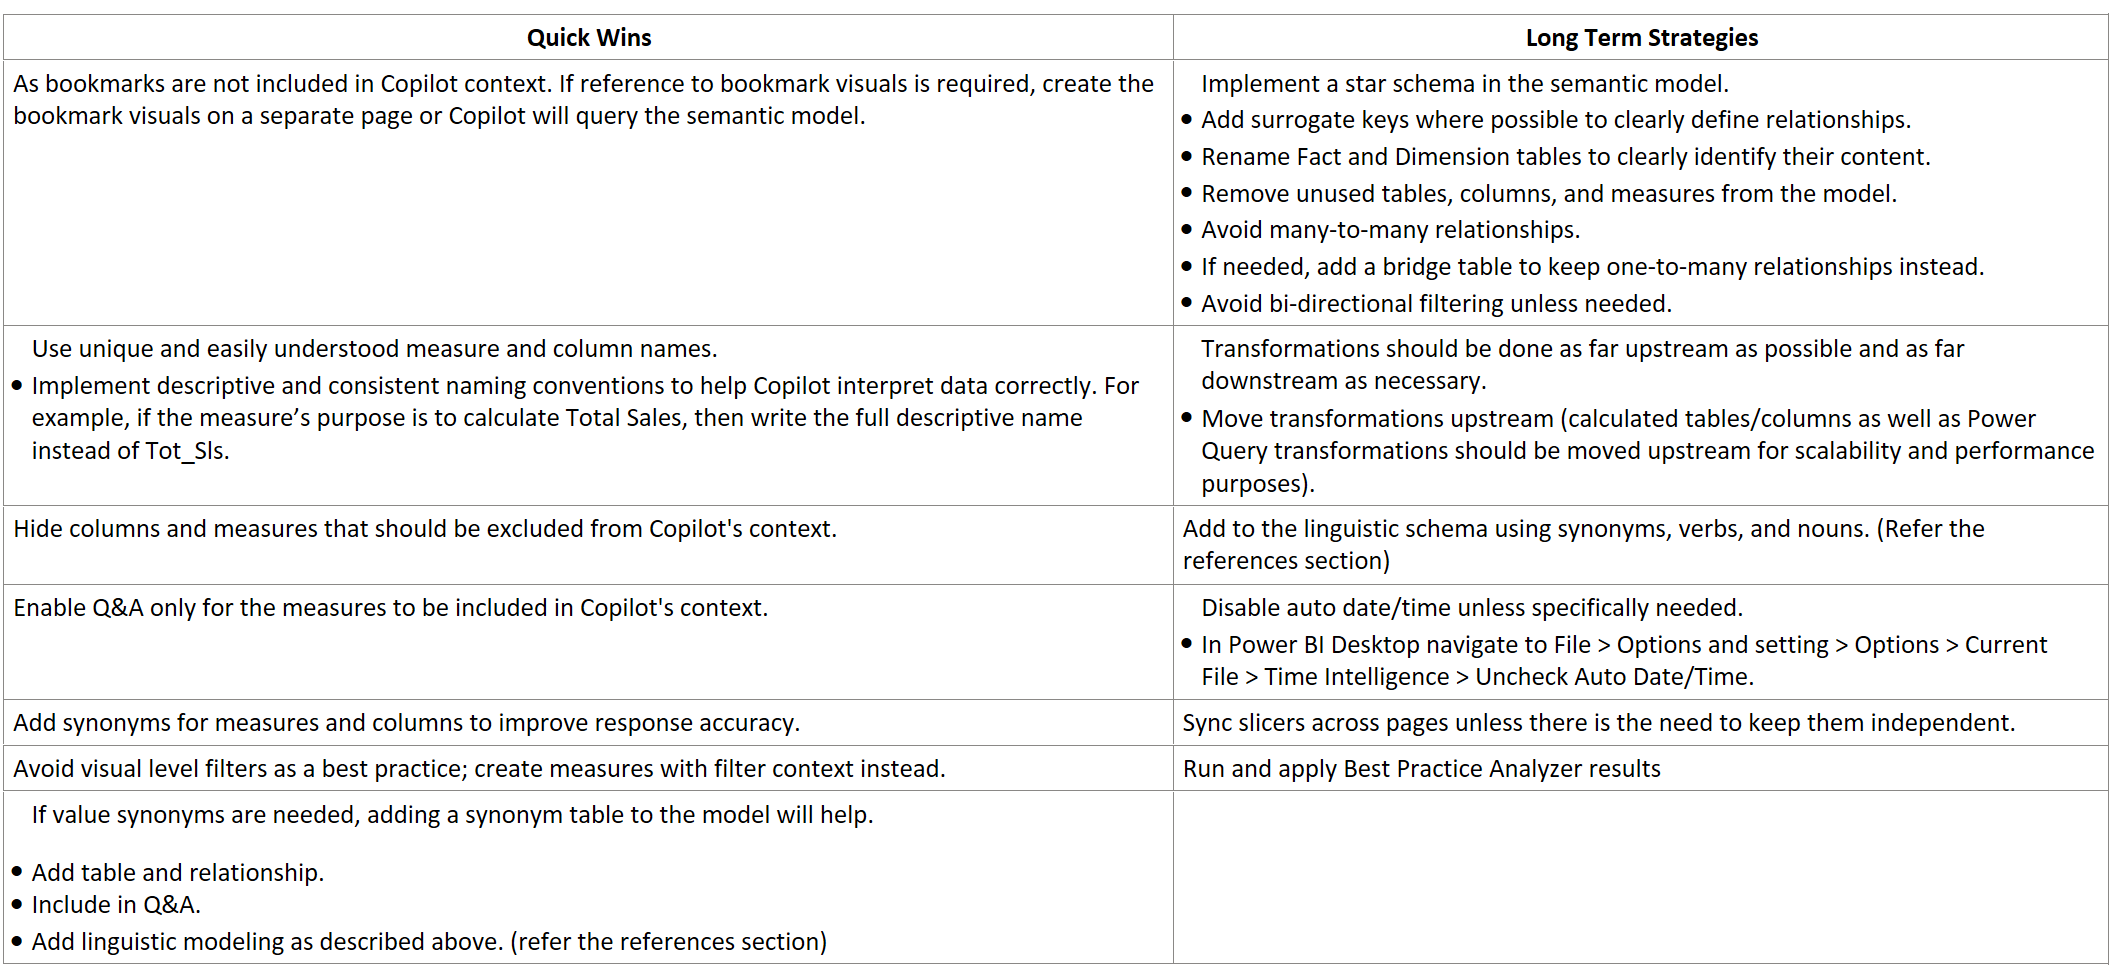Click the Long Term Strategies column header

click(x=1641, y=38)
